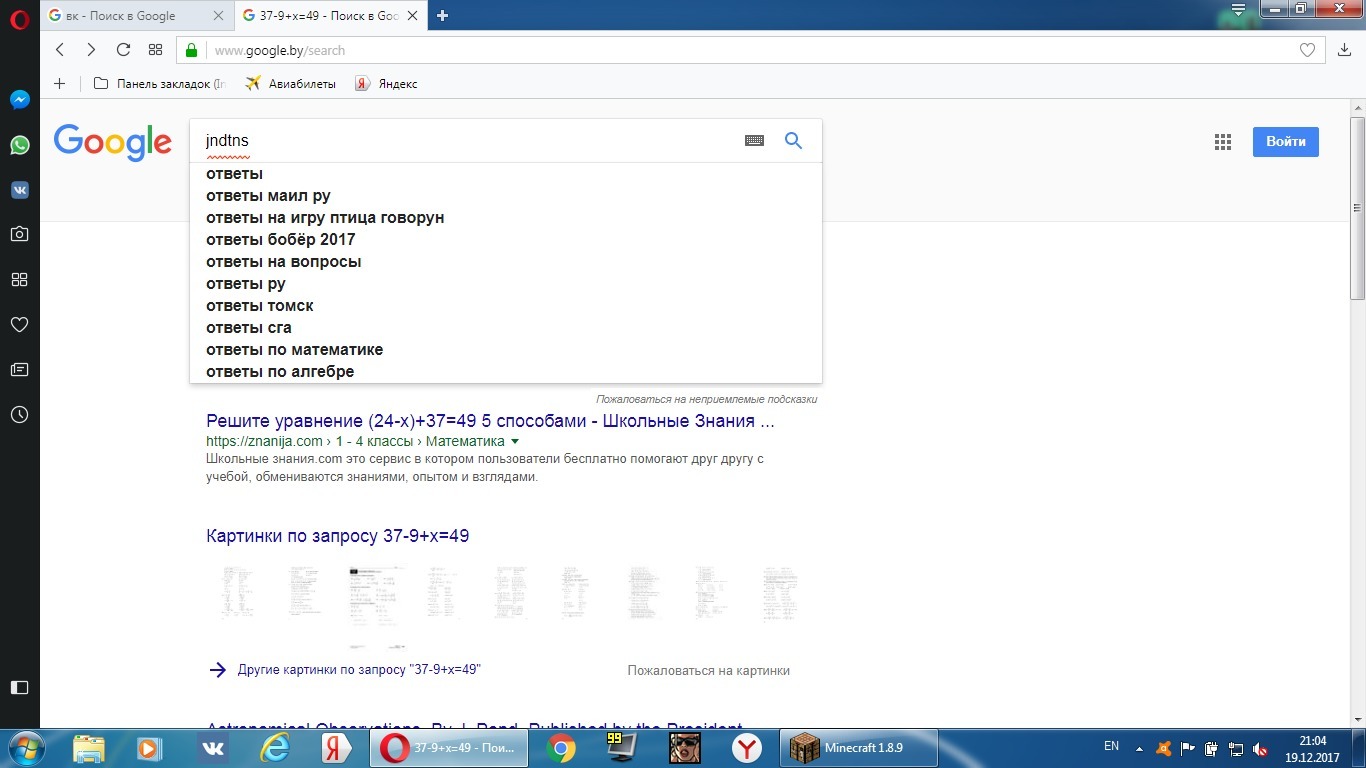Open the VK panel in Opera sidebar
1366x768 pixels.
pos(19,190)
